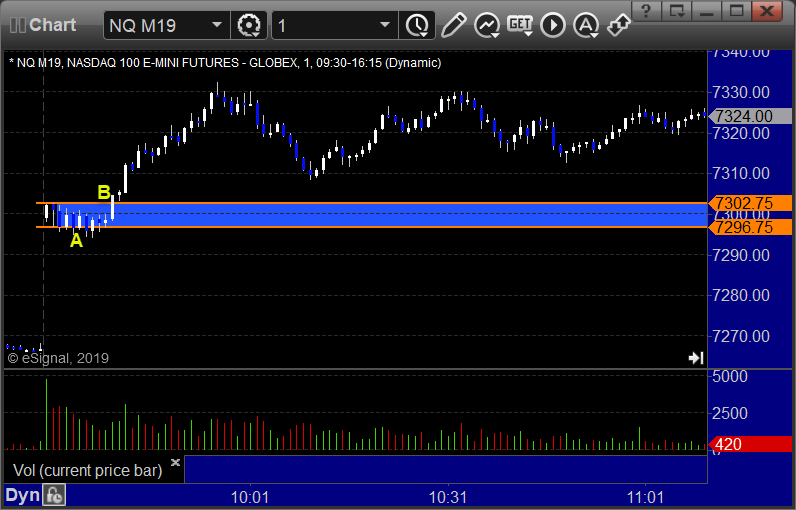The image size is (796, 510).
Task: Click the 7280.00 price axis label
Action: pos(741,295)
